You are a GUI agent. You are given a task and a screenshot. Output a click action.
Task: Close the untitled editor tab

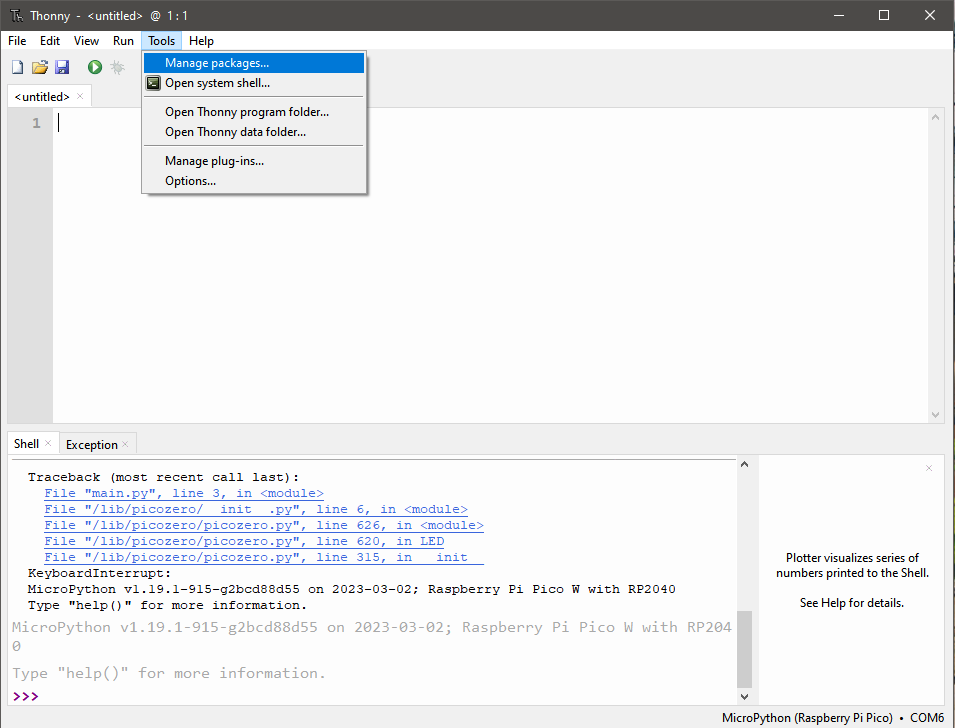[x=81, y=97]
